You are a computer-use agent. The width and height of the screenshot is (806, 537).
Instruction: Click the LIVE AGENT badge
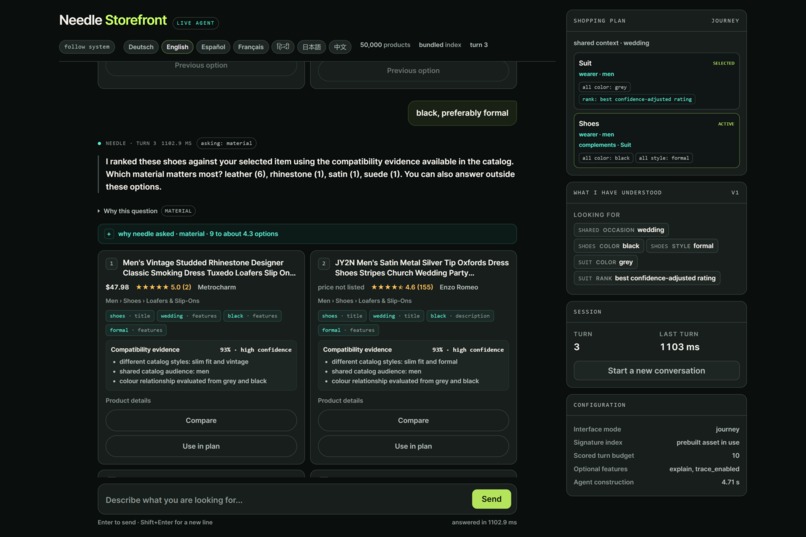tap(195, 23)
